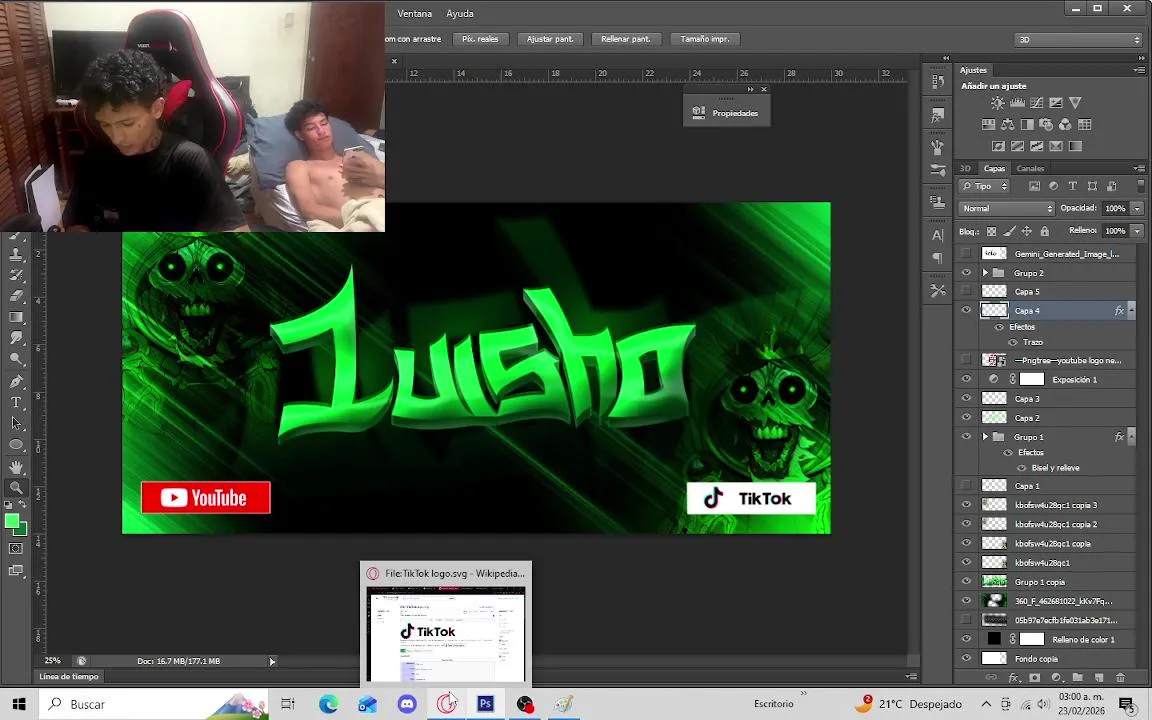This screenshot has height=720, width=1152.
Task: Add Photo Filter camera adjustment icon
Action: tap(1046, 125)
